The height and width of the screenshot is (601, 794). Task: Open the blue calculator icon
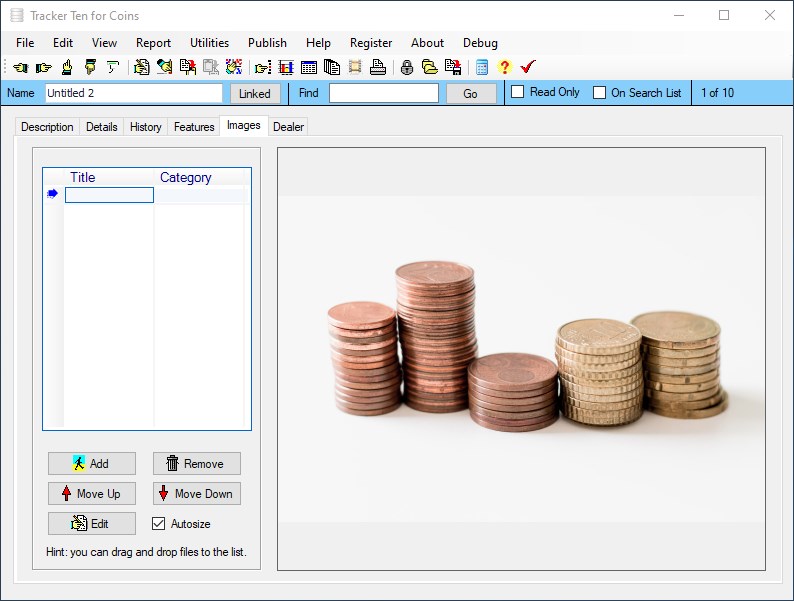(482, 67)
